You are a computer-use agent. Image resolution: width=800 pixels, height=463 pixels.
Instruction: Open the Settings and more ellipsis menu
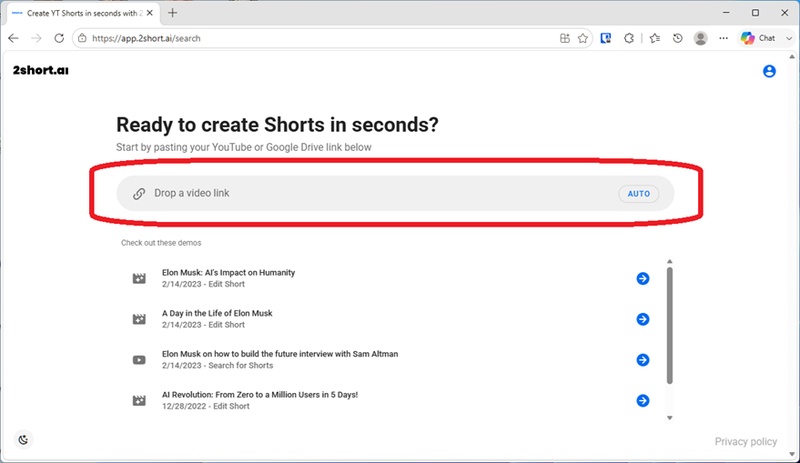723,38
